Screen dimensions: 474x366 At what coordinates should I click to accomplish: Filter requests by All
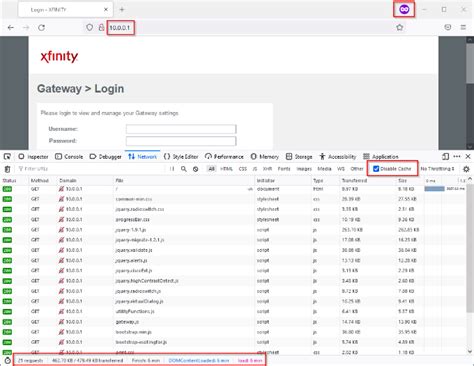coord(212,169)
